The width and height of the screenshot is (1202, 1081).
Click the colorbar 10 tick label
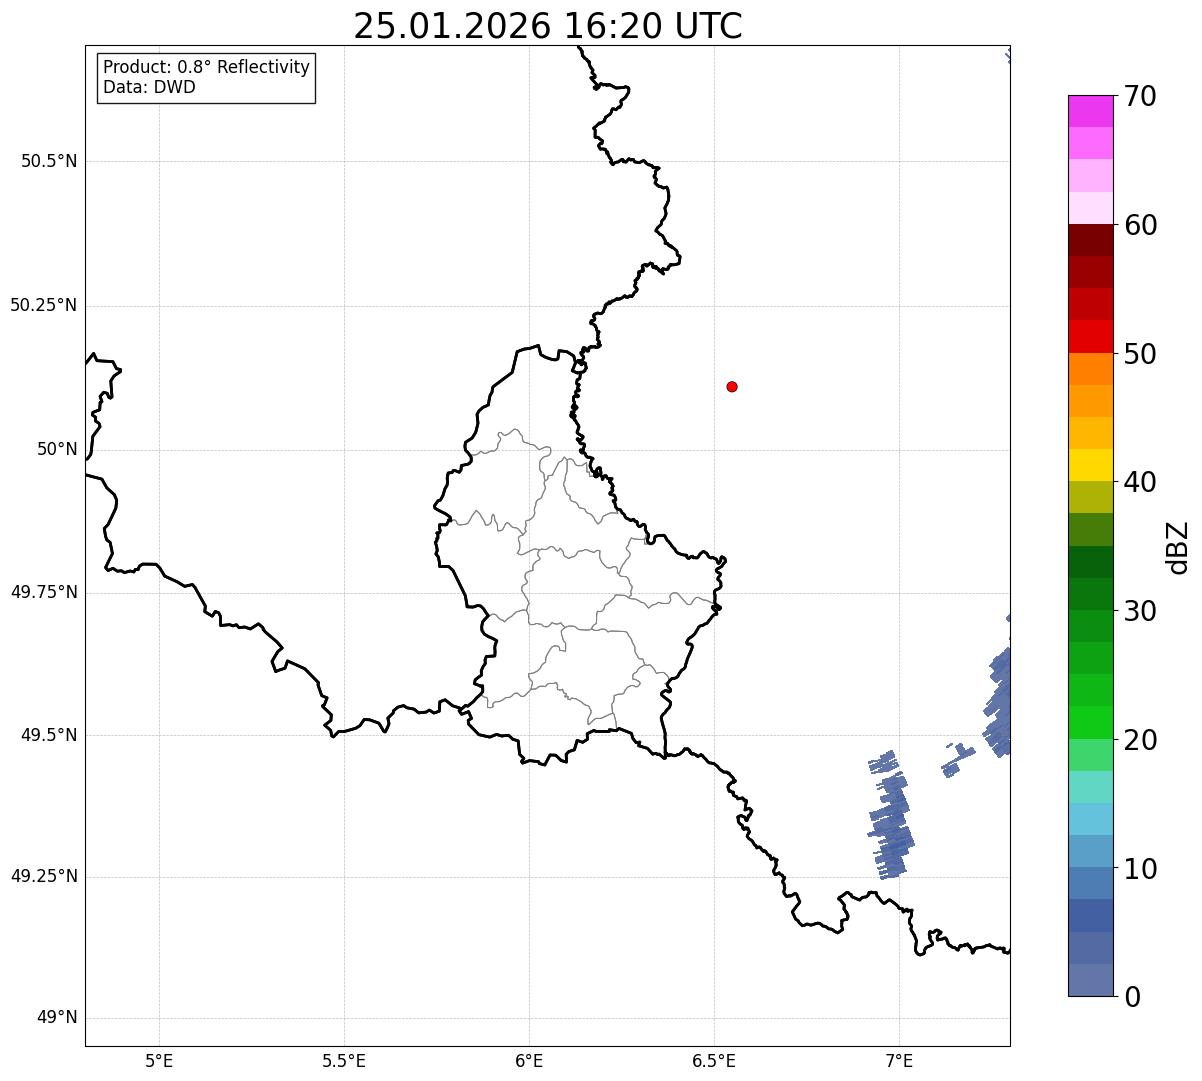pos(1140,870)
